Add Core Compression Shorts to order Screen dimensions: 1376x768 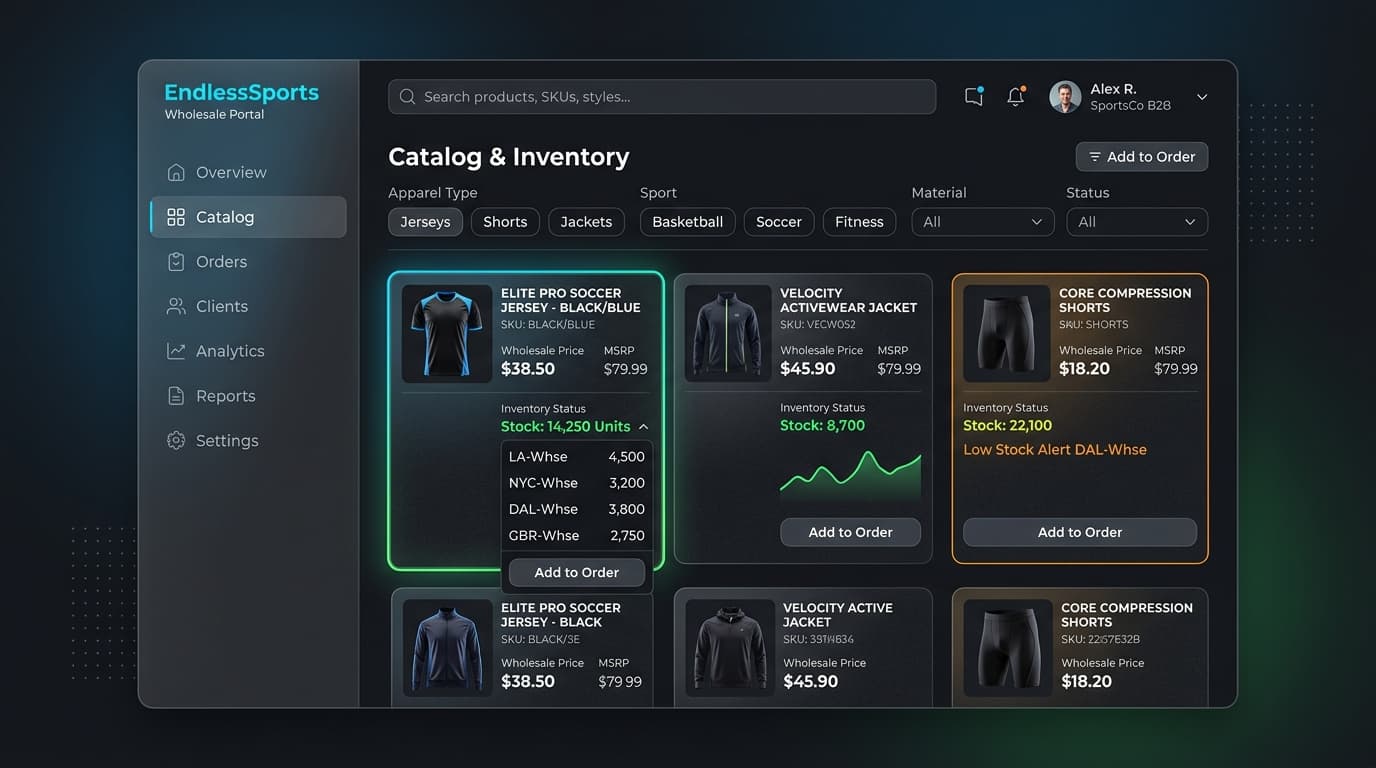pos(1080,532)
